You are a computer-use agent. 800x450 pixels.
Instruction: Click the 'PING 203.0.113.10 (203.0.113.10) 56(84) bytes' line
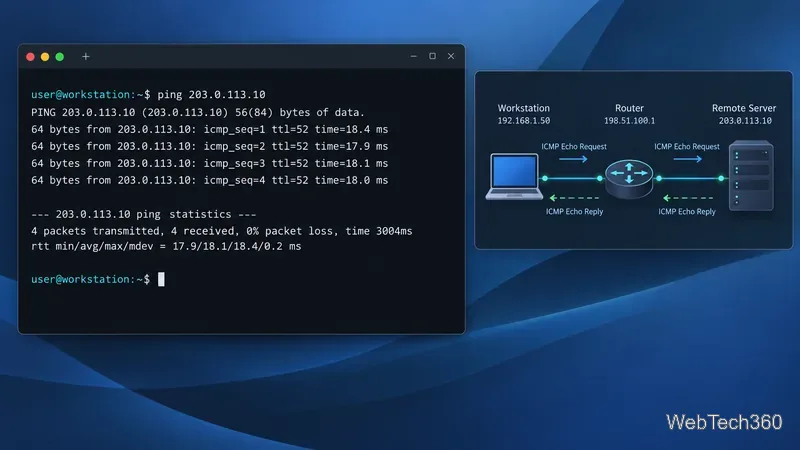pos(198,112)
